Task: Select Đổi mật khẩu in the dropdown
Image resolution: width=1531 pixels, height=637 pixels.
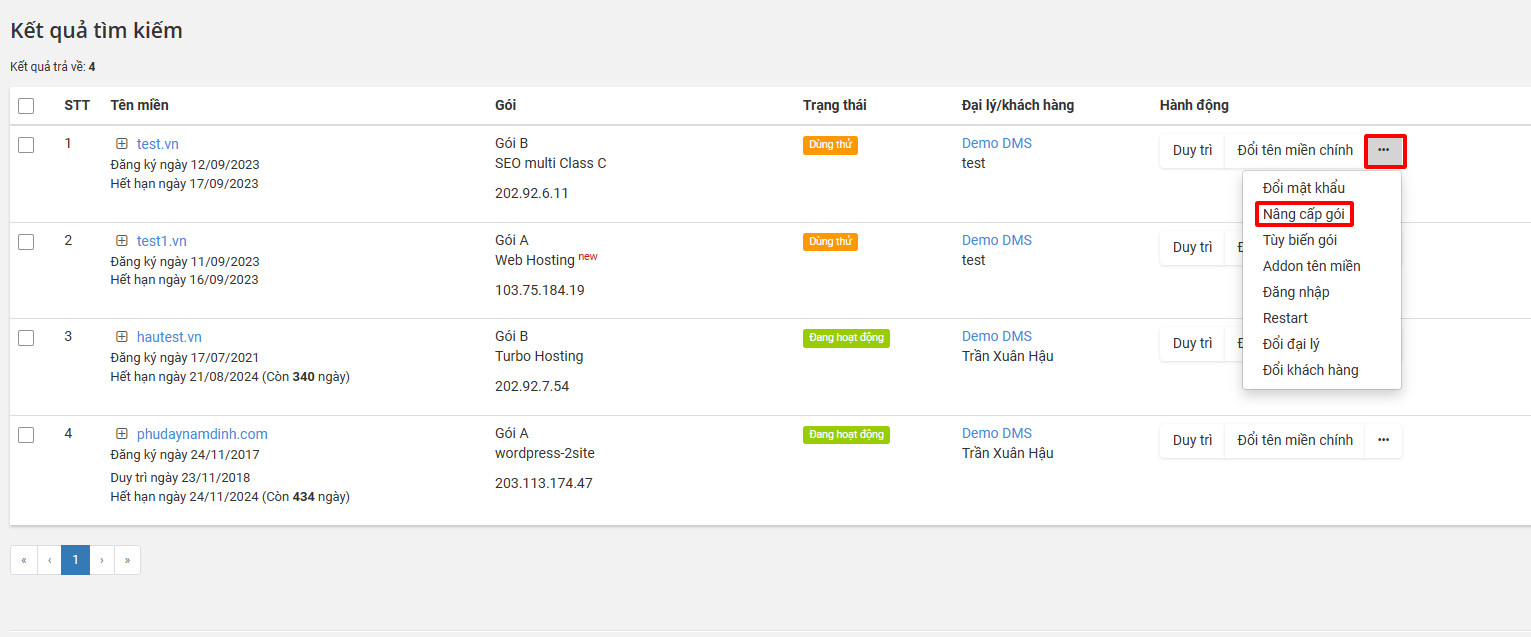Action: (1304, 188)
